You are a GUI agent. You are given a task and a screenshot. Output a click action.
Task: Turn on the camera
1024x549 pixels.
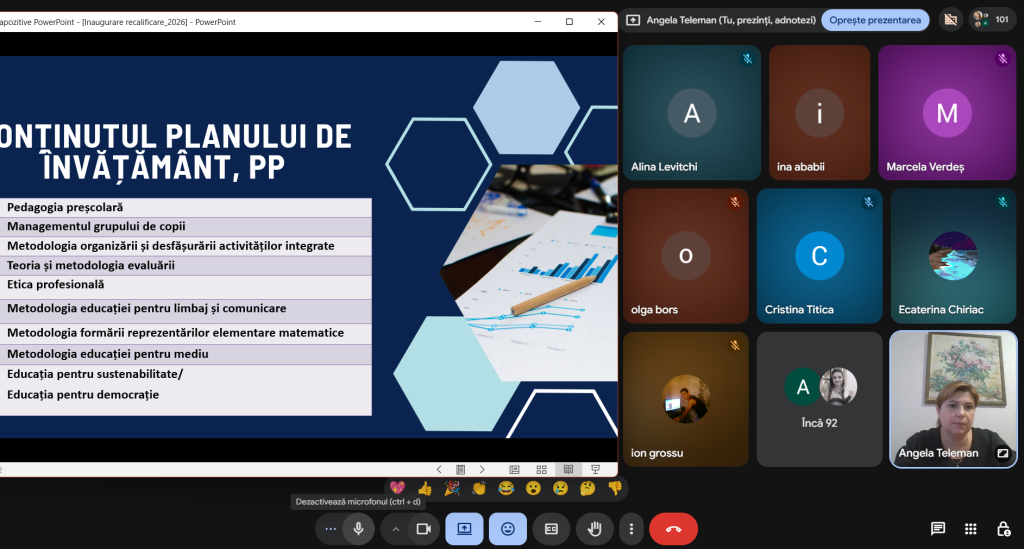(423, 529)
